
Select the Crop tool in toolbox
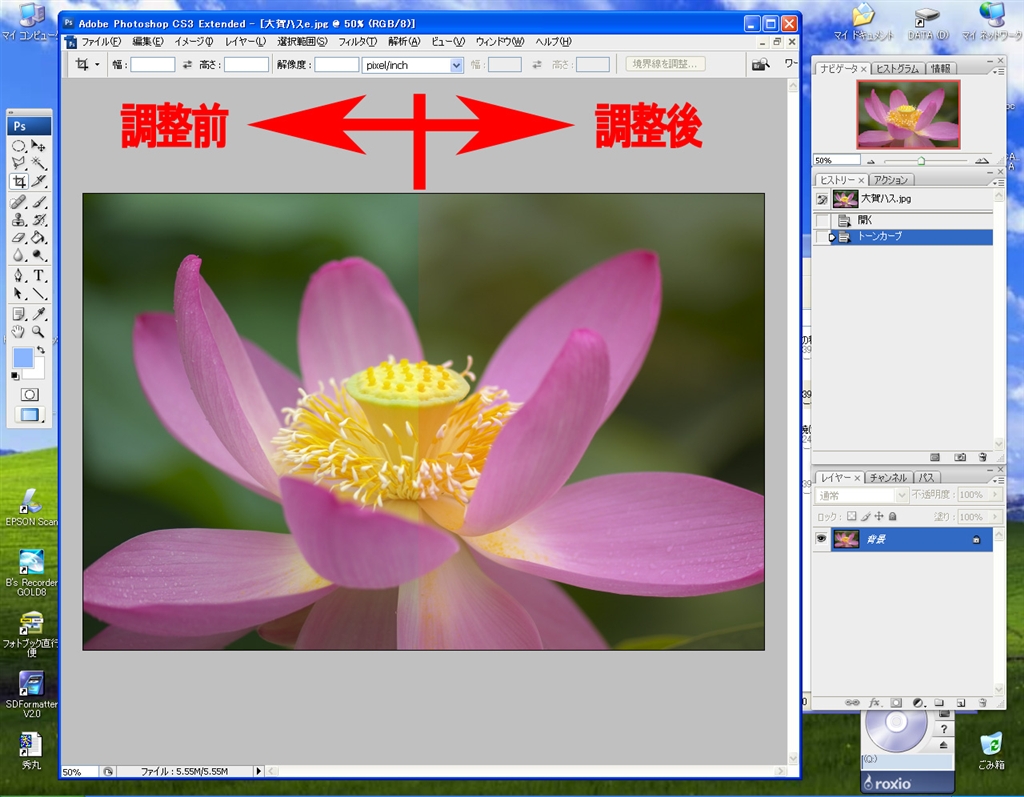19,181
